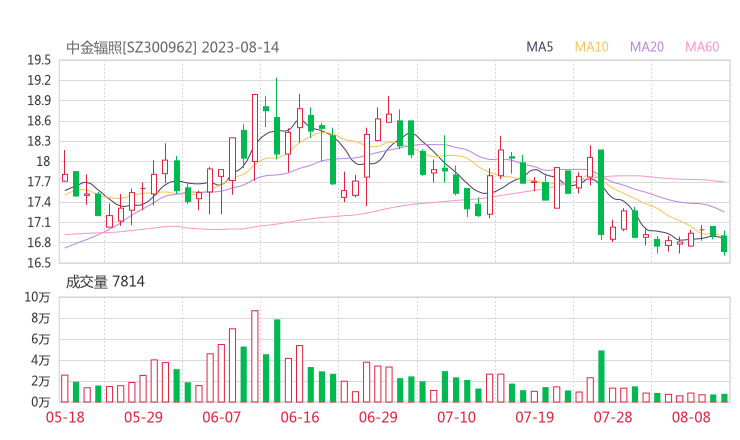
Task: Click the 17.7 price axis label
Action: click(39, 182)
